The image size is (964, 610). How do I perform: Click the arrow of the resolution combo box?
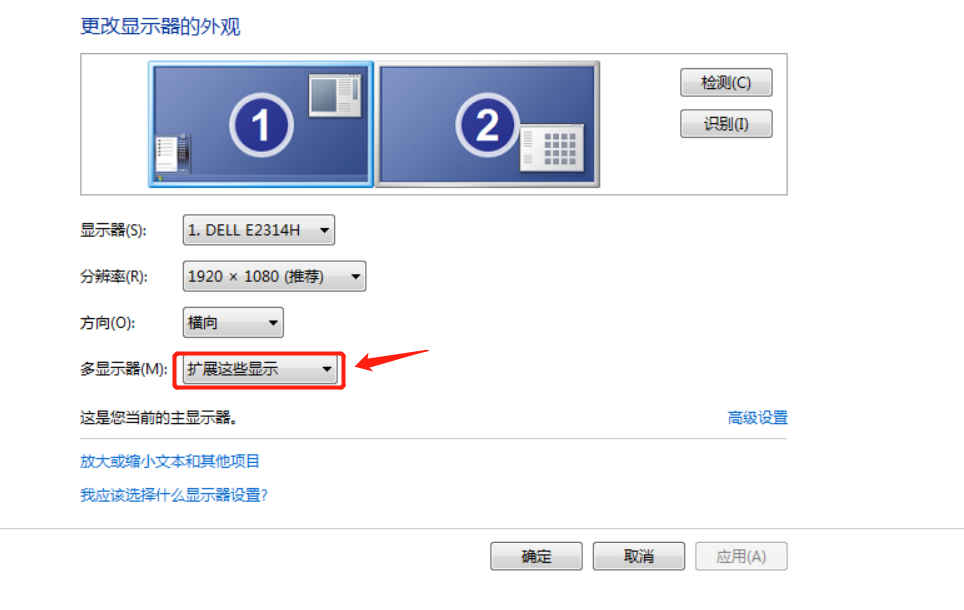pos(355,277)
